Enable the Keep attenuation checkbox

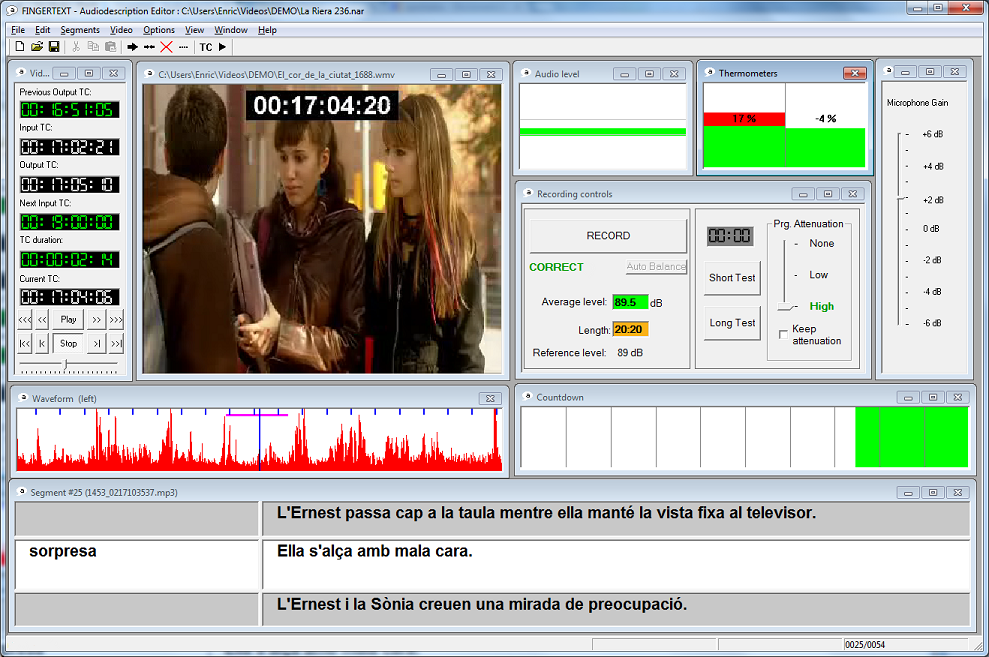783,334
